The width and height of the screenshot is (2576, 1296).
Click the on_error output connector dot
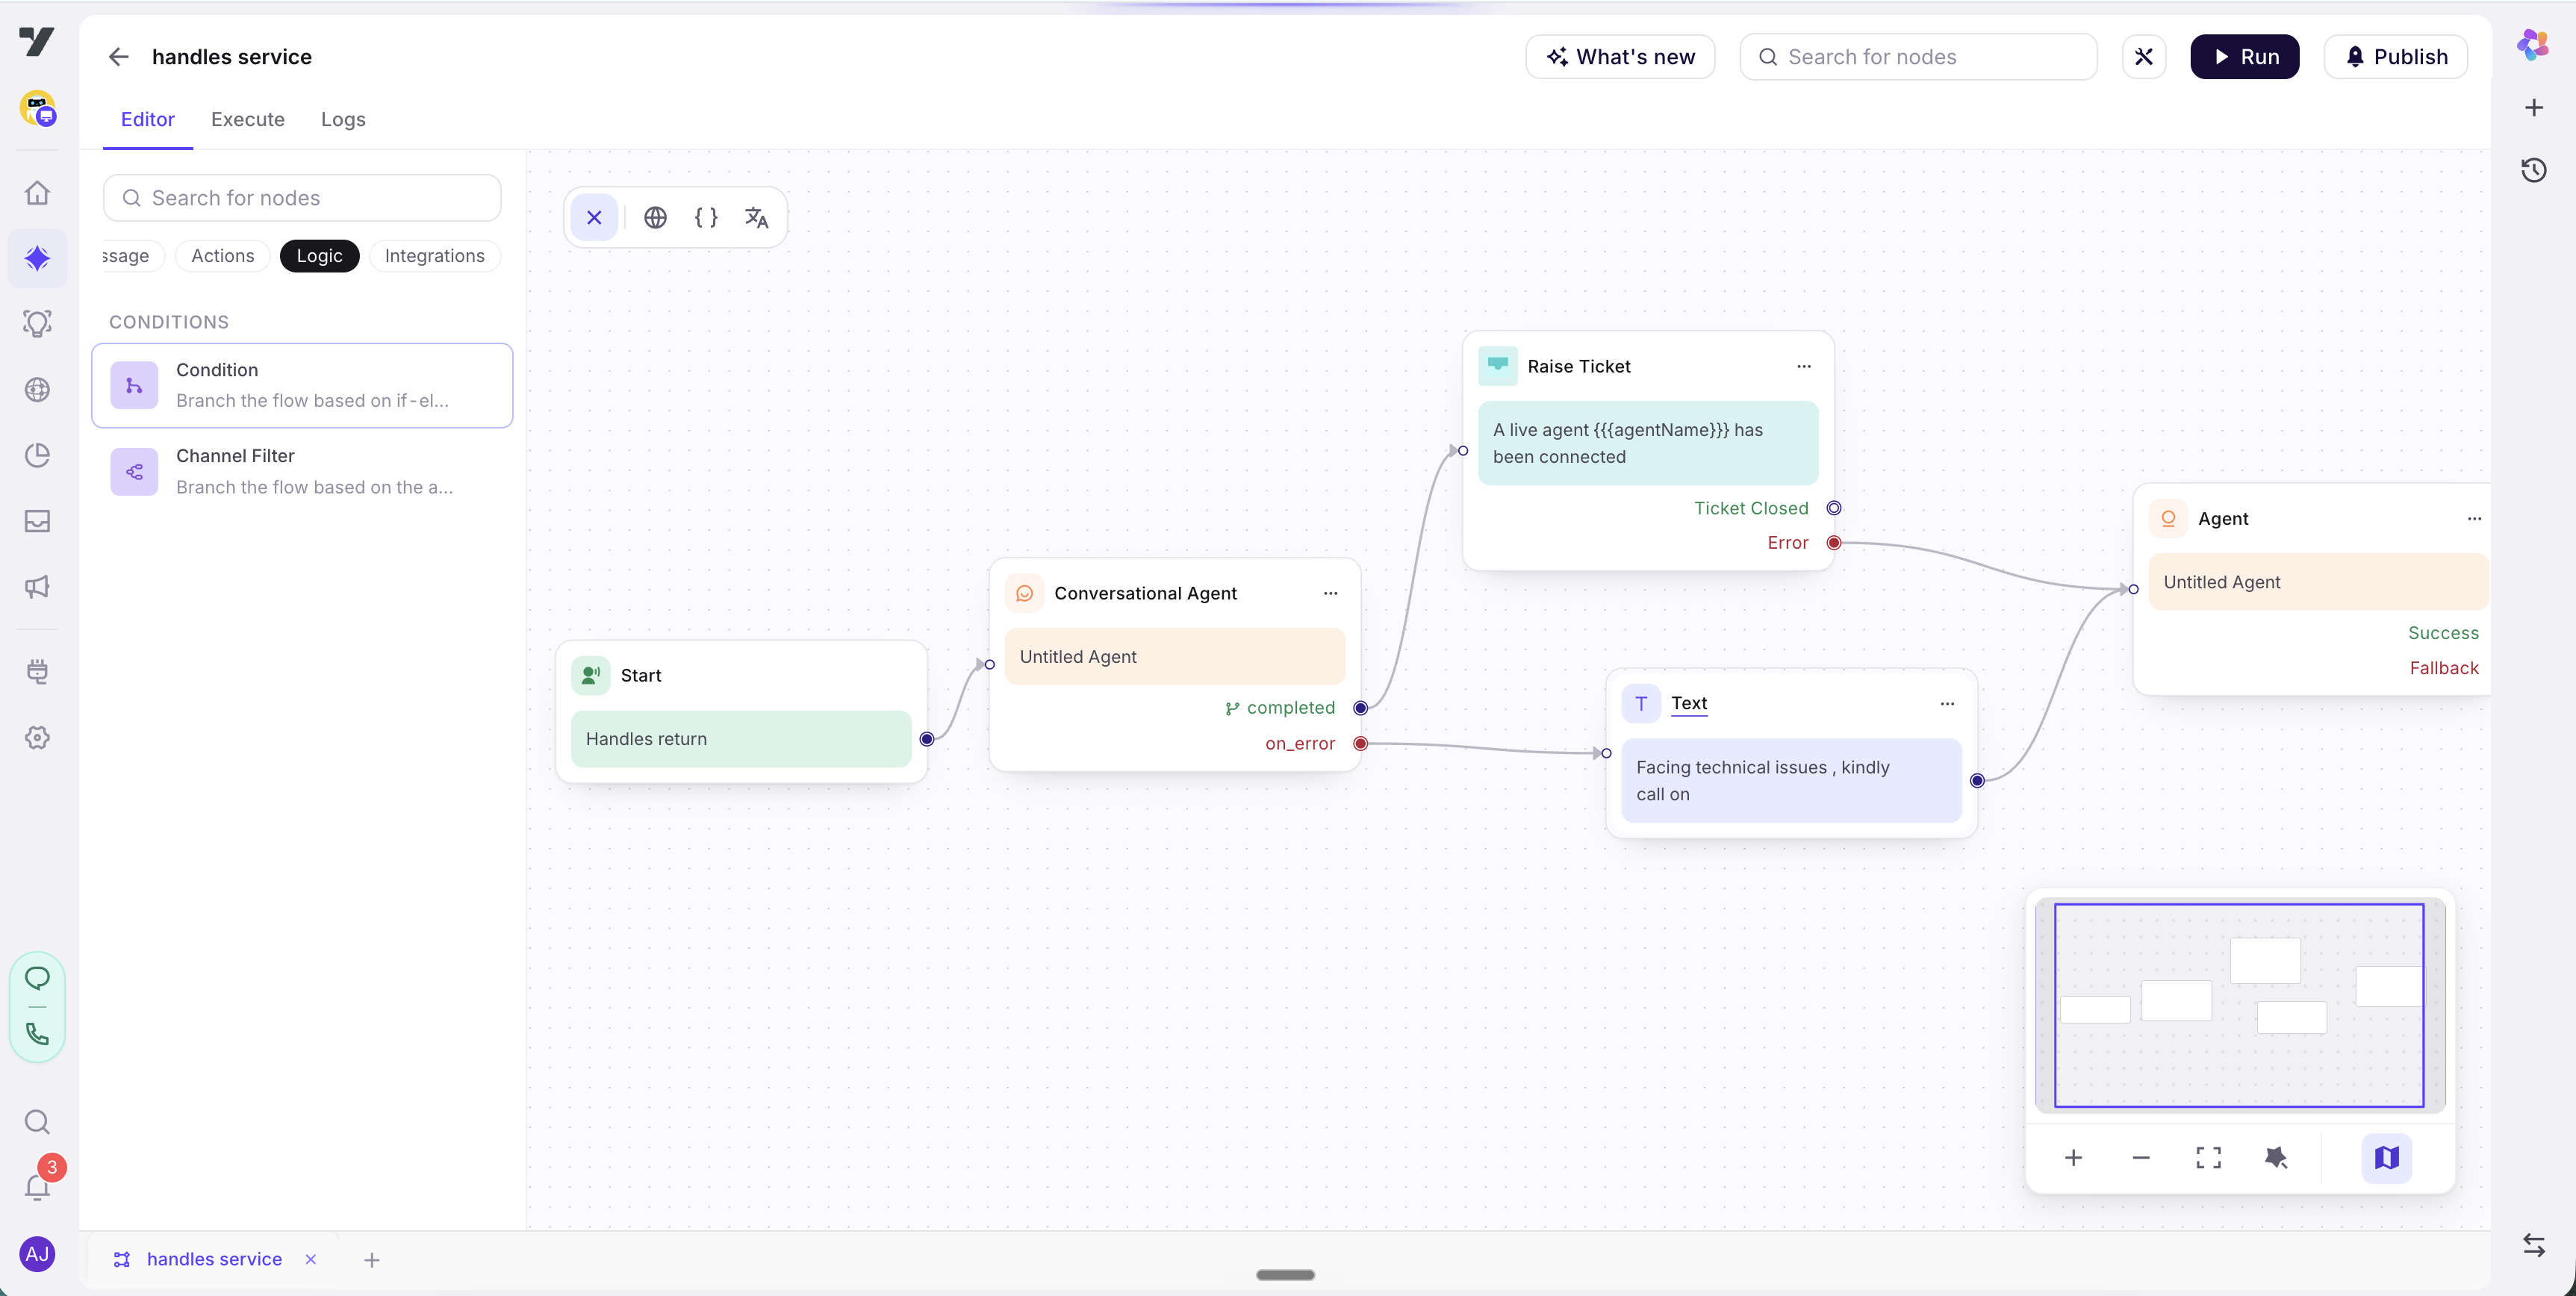point(1360,743)
